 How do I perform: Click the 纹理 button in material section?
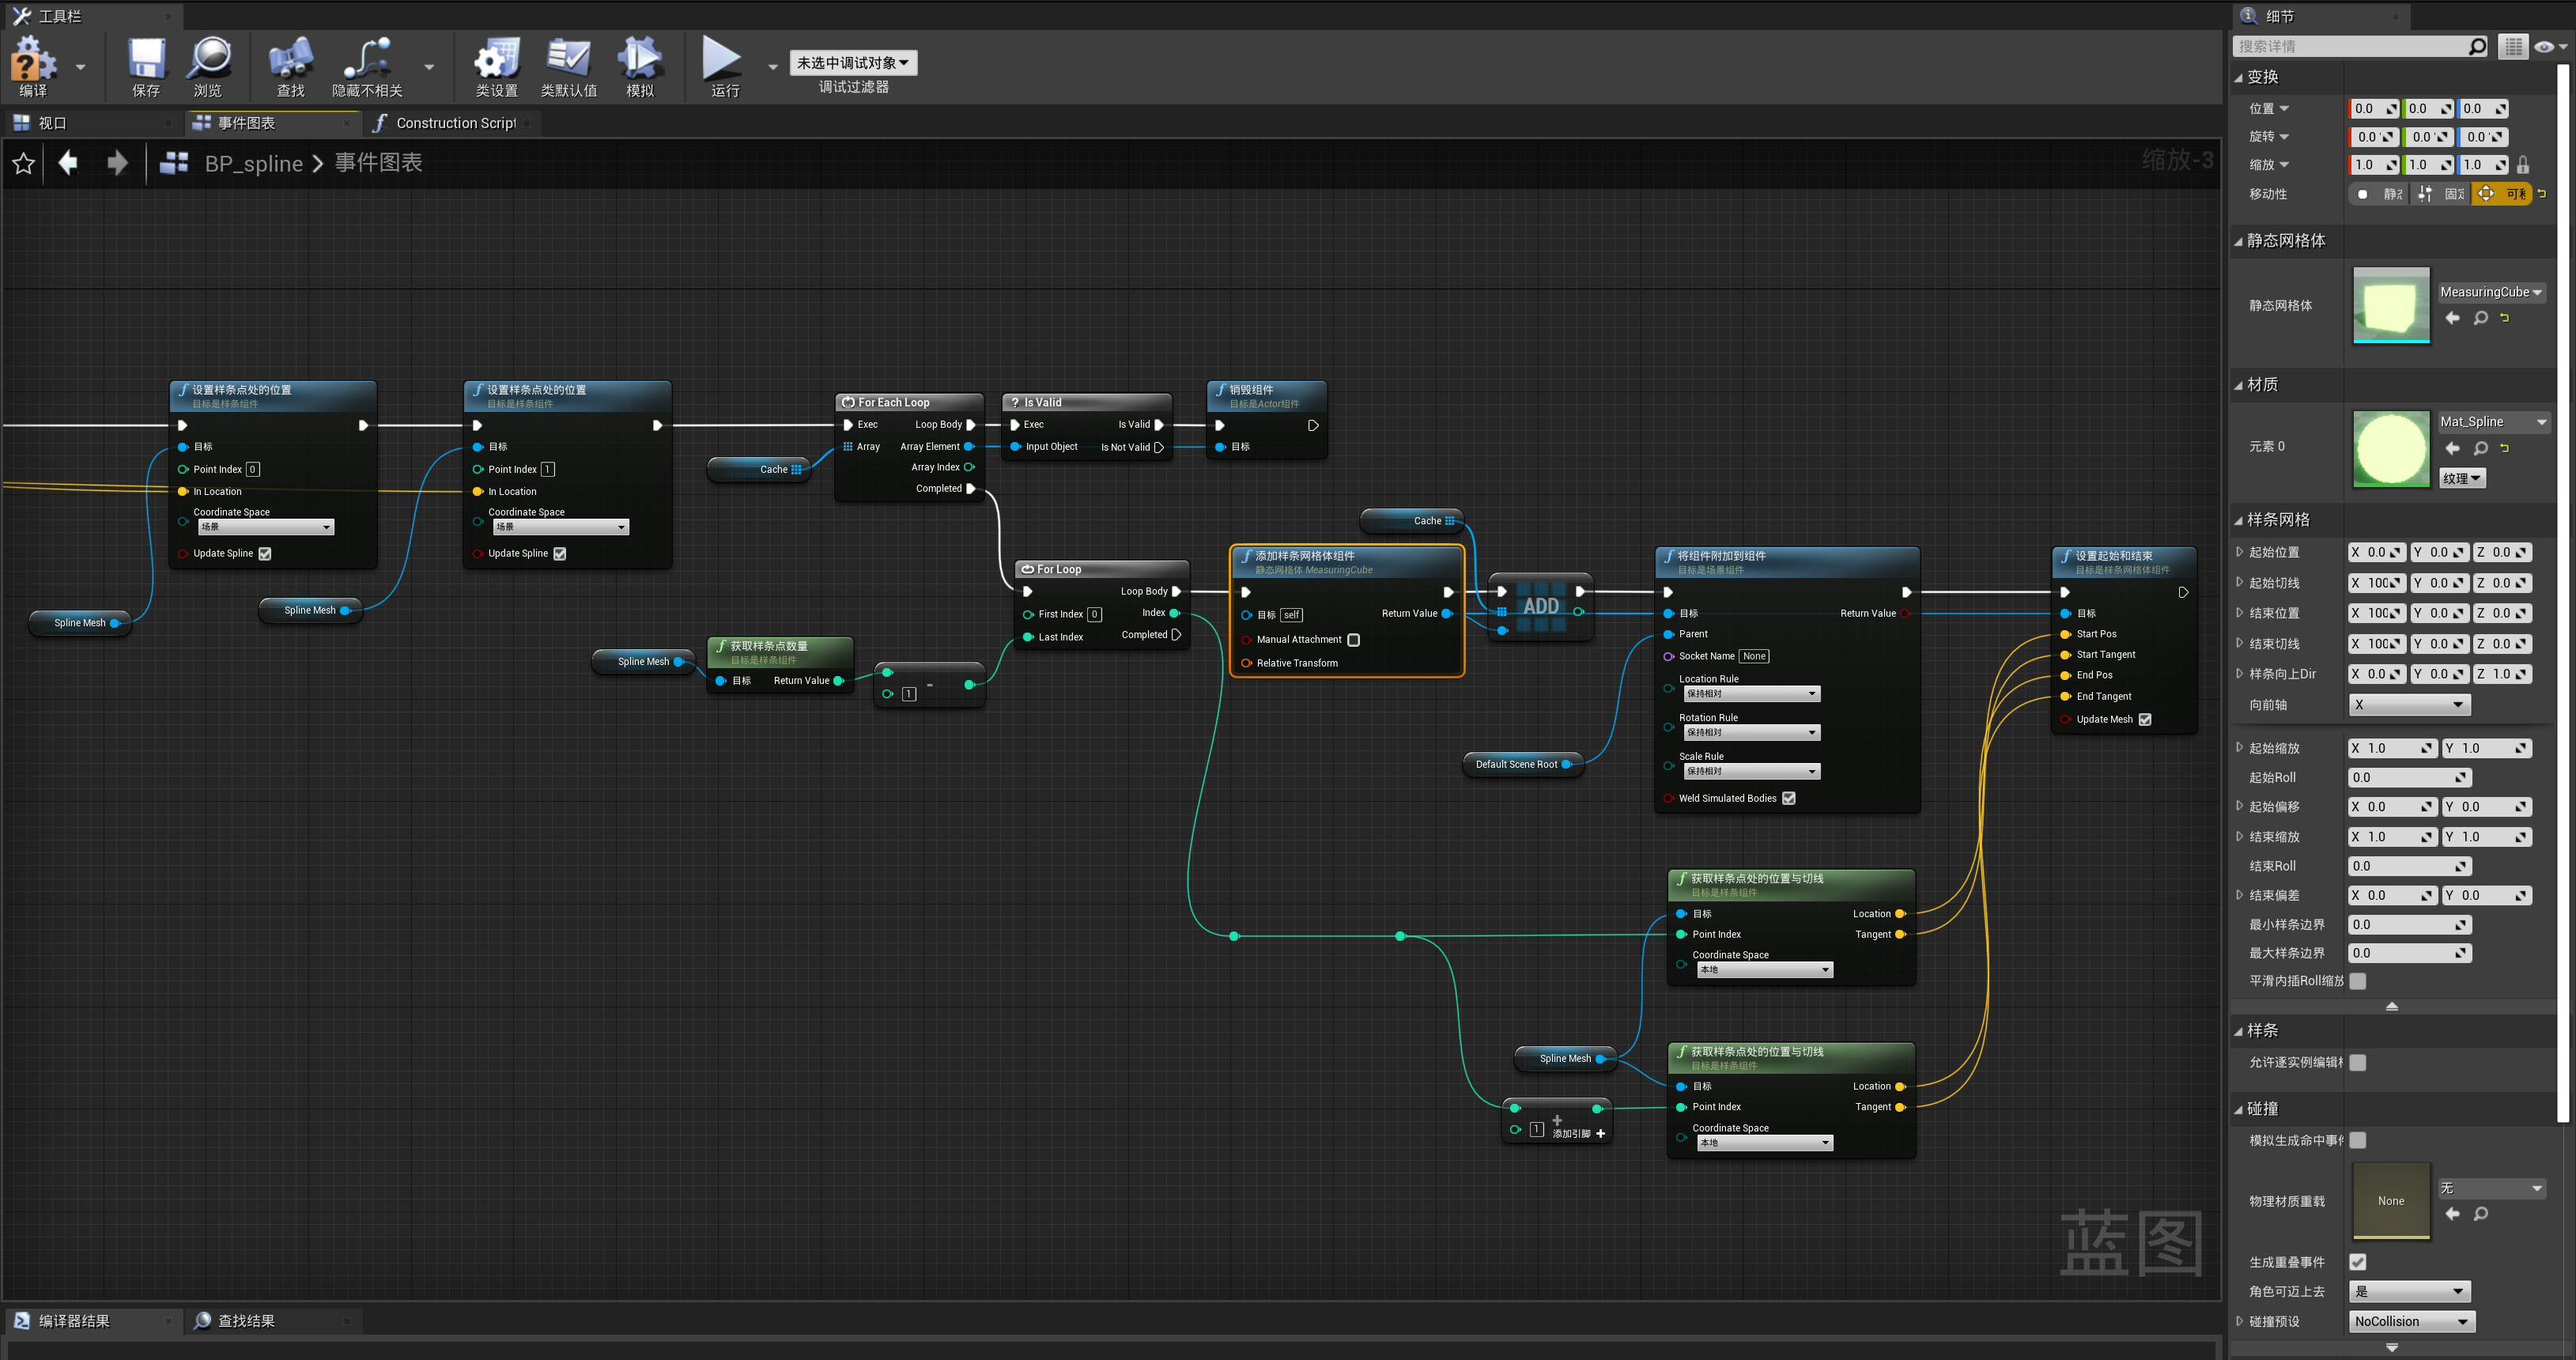pos(2462,478)
